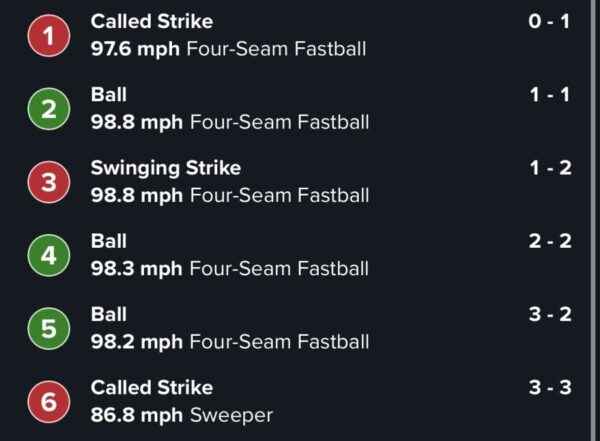Select the green pitch 2 circle
This screenshot has width=600, height=441.
tap(47, 110)
